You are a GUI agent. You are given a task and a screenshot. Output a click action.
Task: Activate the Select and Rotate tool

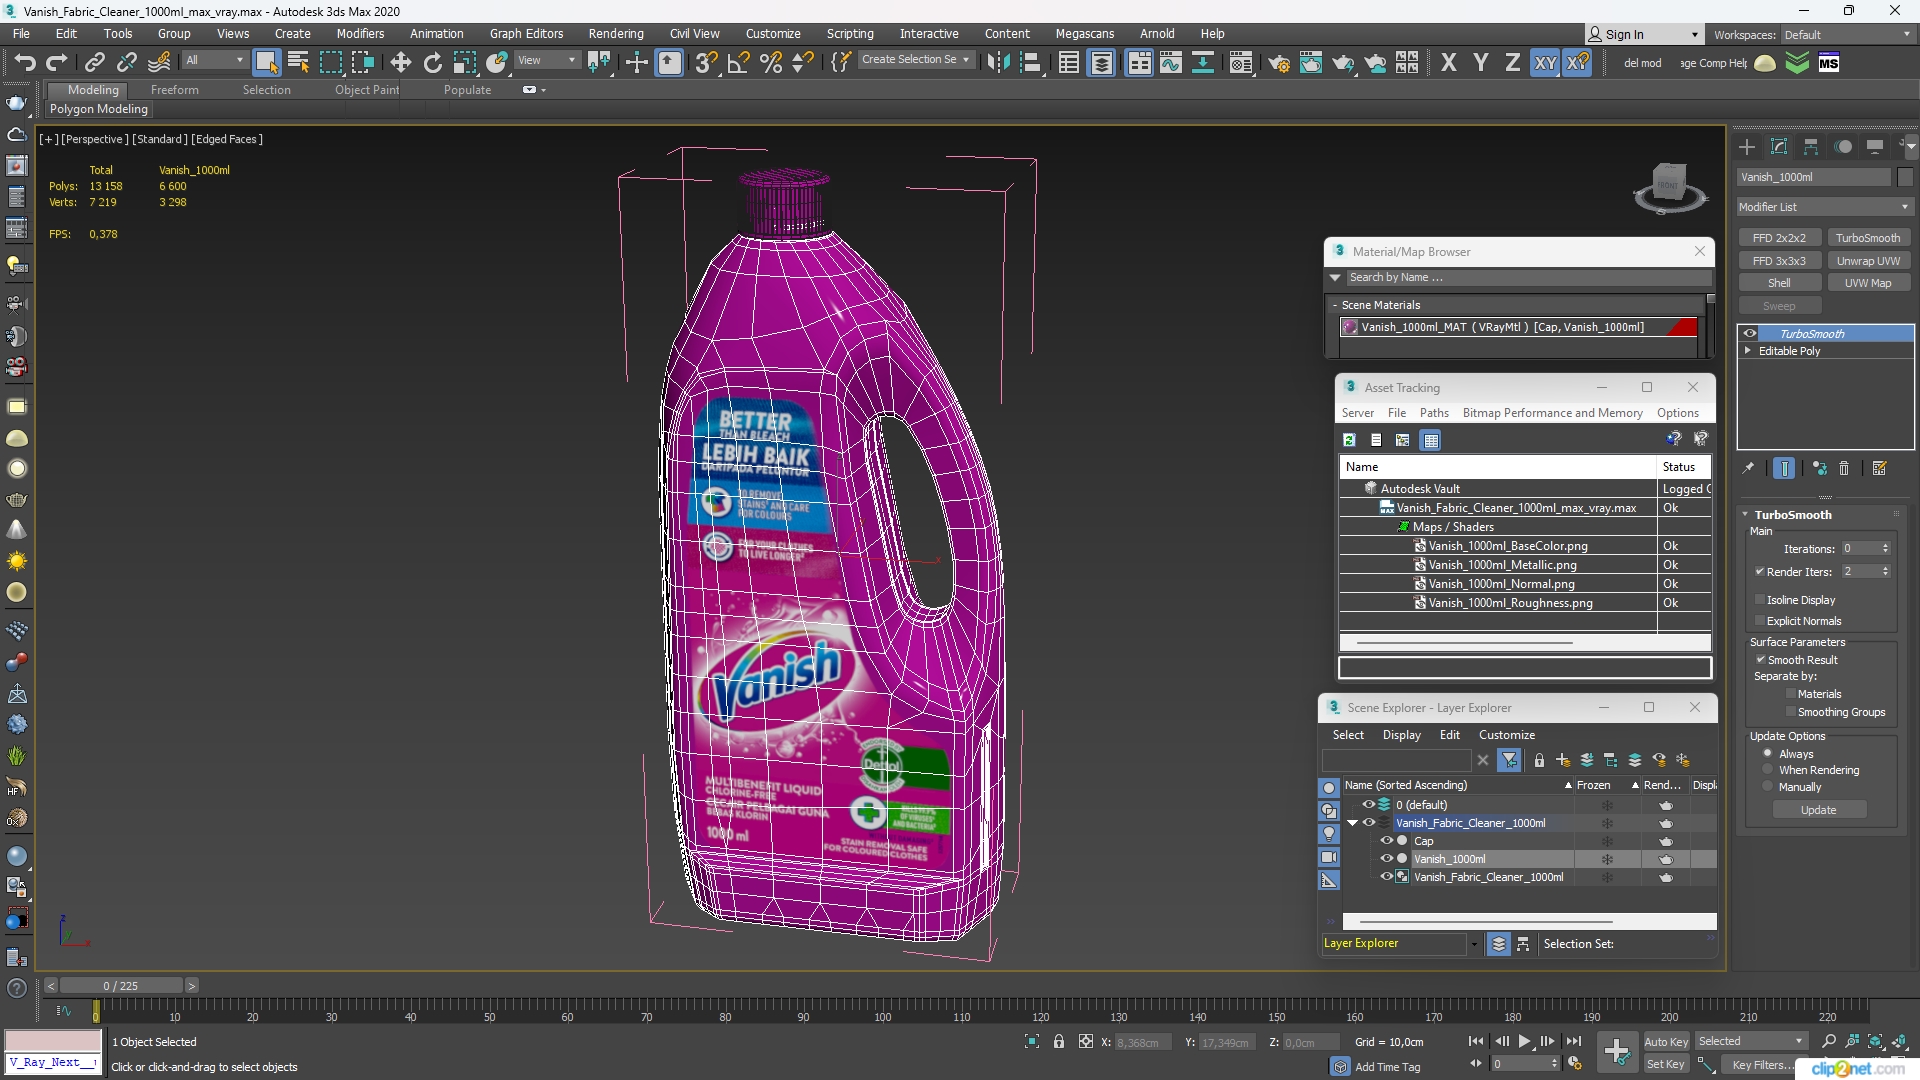pos(433,63)
